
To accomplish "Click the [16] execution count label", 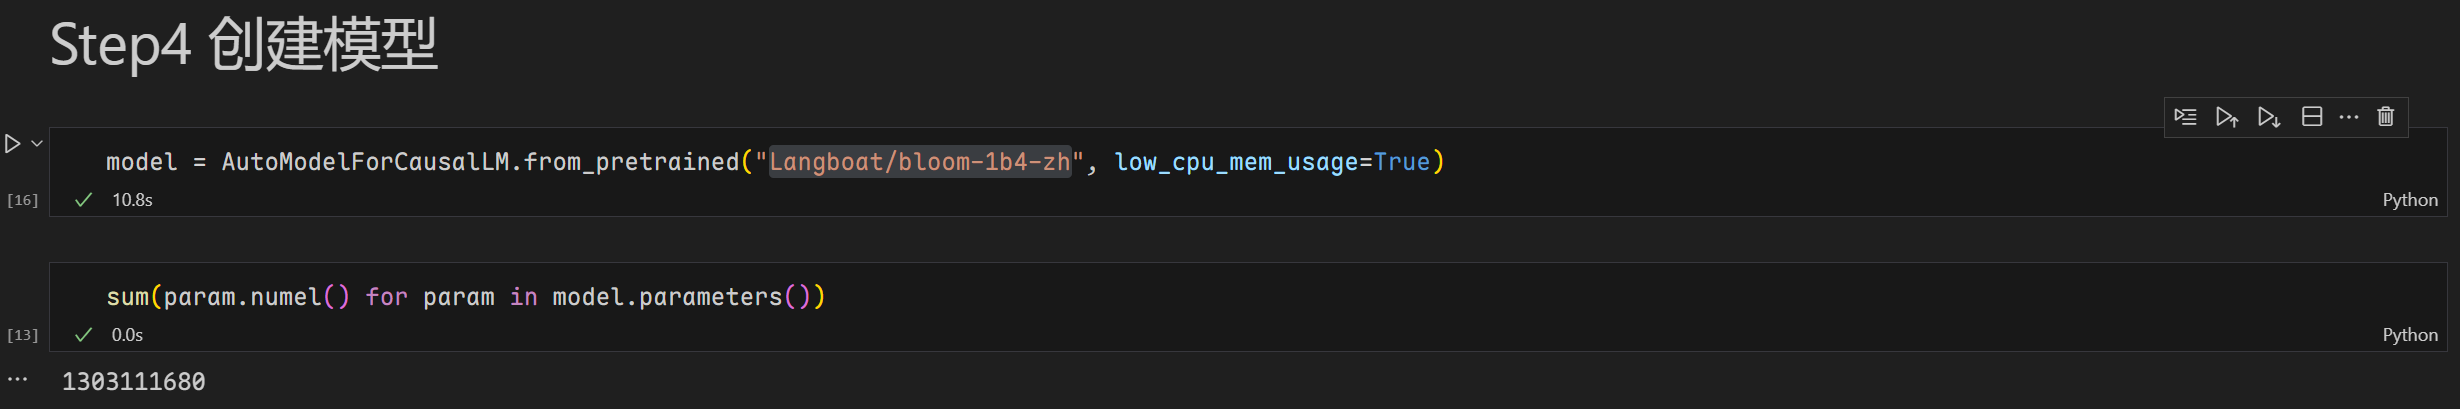I will pos(22,200).
